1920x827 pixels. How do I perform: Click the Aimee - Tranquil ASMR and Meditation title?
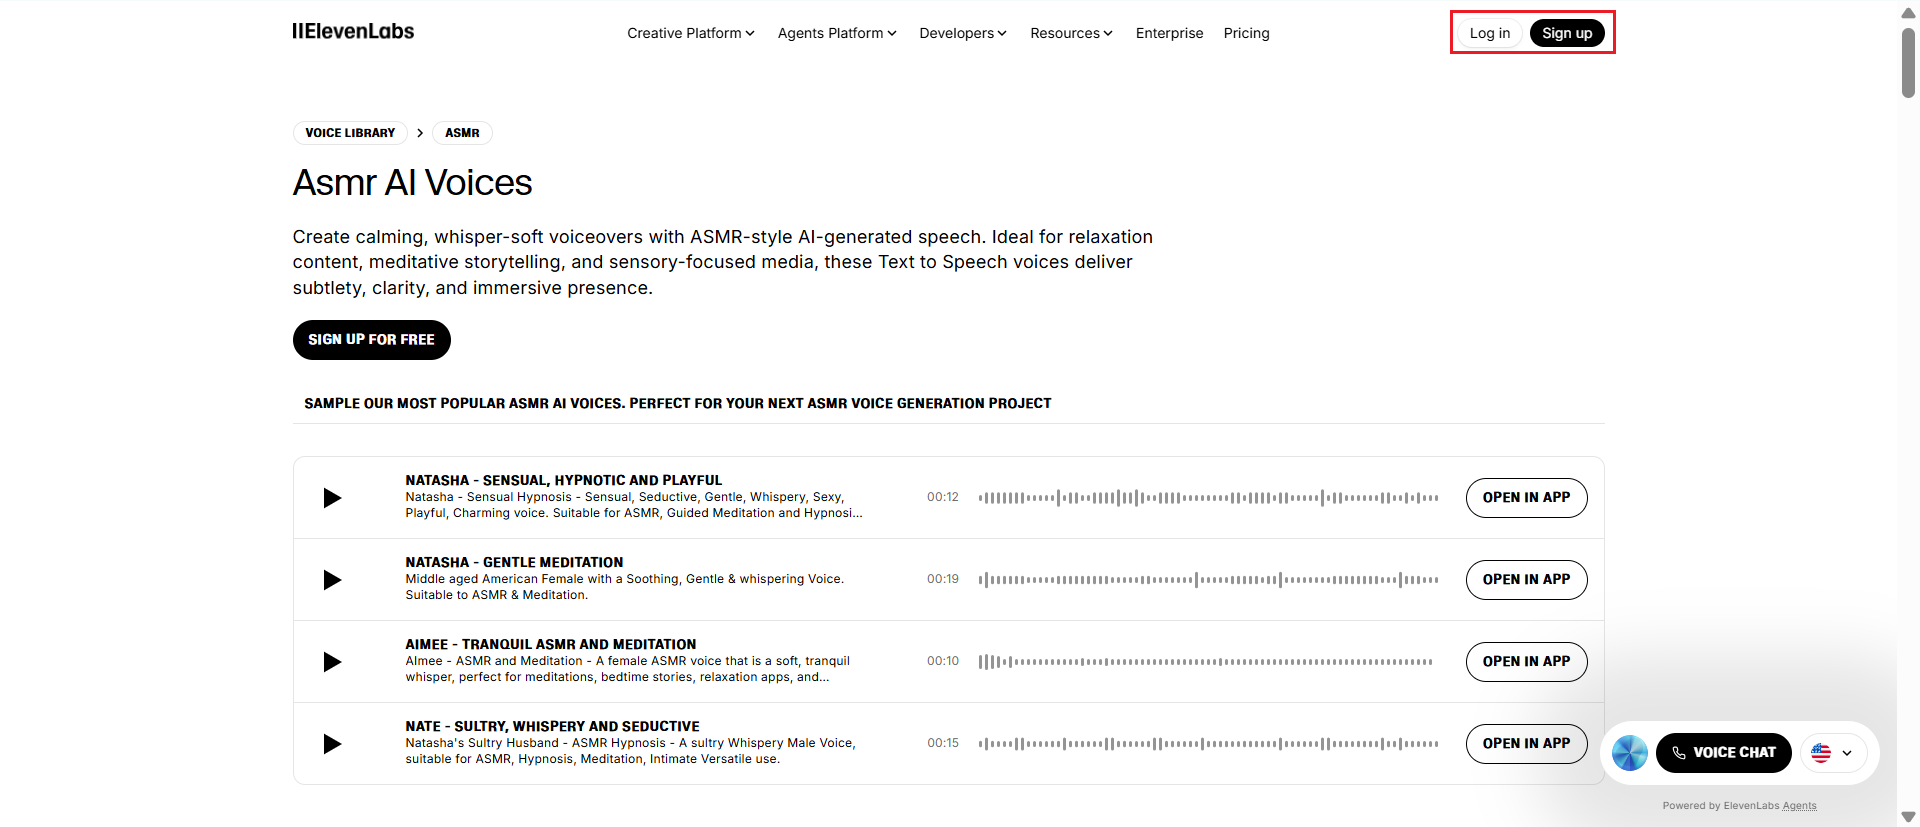pos(551,645)
